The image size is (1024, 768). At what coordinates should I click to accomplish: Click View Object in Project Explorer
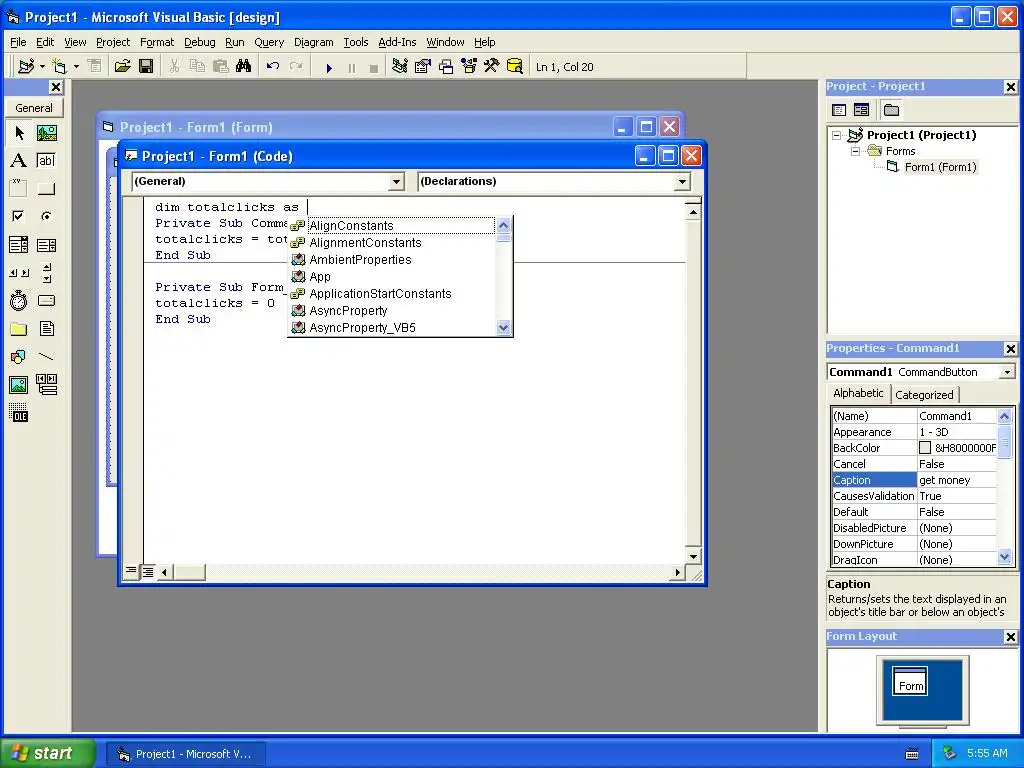tap(861, 110)
